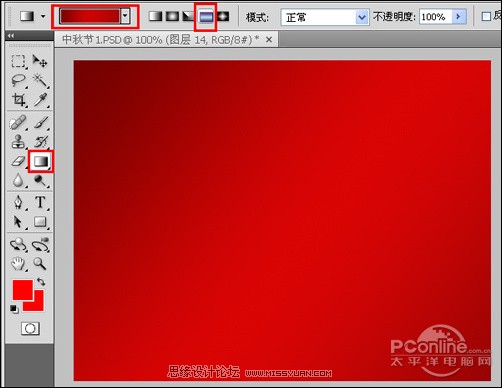This screenshot has height=388, width=502.
Task: Select the Eraser tool
Action: click(x=18, y=161)
